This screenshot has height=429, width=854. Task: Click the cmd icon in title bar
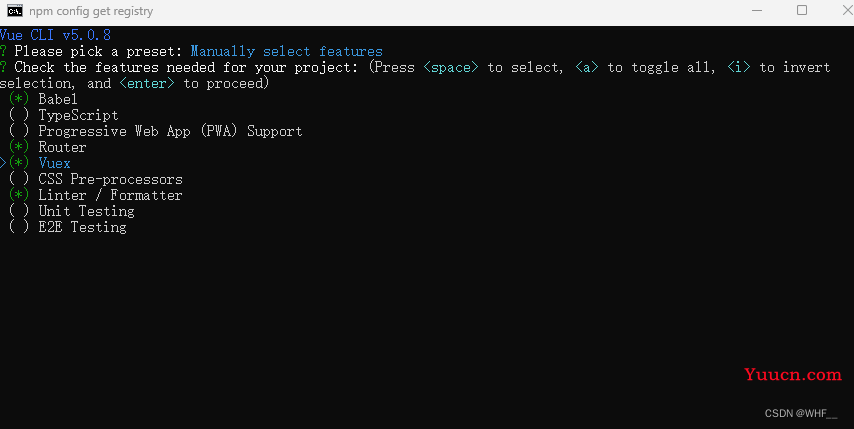tap(15, 10)
